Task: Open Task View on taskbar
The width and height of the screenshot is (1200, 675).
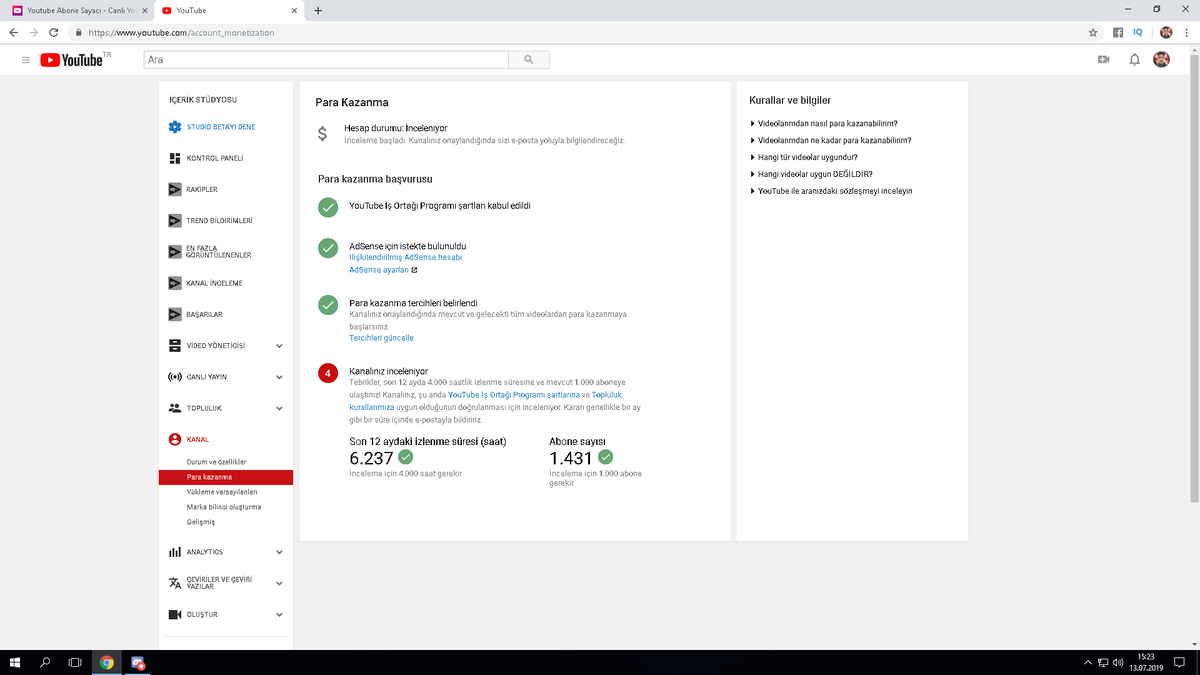Action: point(75,662)
